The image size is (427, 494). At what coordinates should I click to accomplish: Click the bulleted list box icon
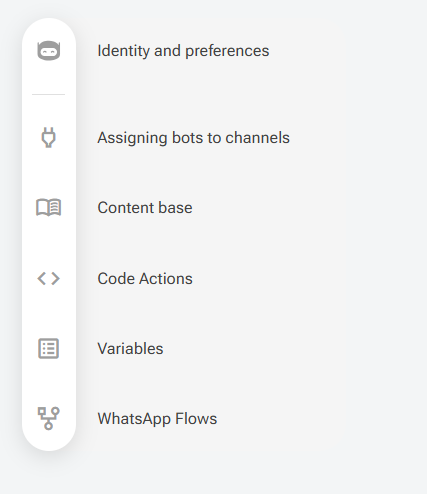(x=49, y=349)
